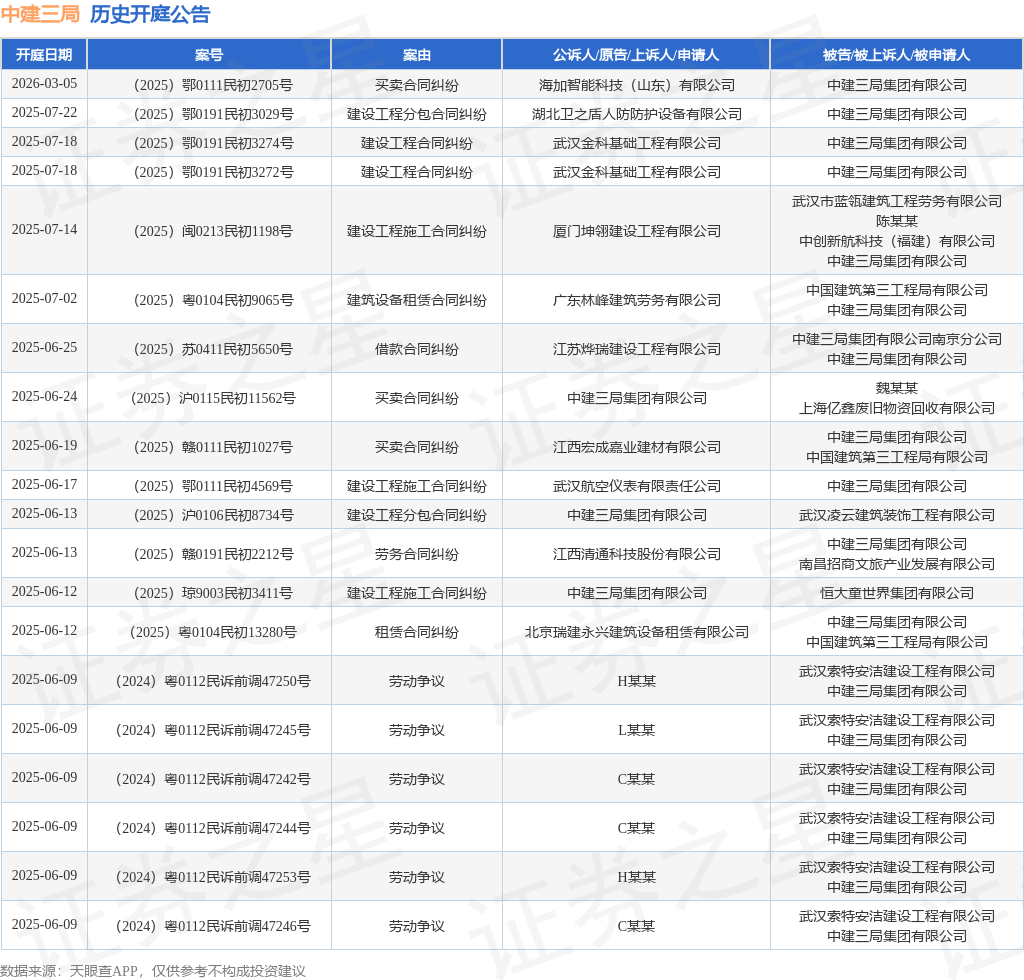This screenshot has width=1024, height=980.
Task: Click plaintiff 海加智能科技（山东）有限公司
Action: coord(637,86)
